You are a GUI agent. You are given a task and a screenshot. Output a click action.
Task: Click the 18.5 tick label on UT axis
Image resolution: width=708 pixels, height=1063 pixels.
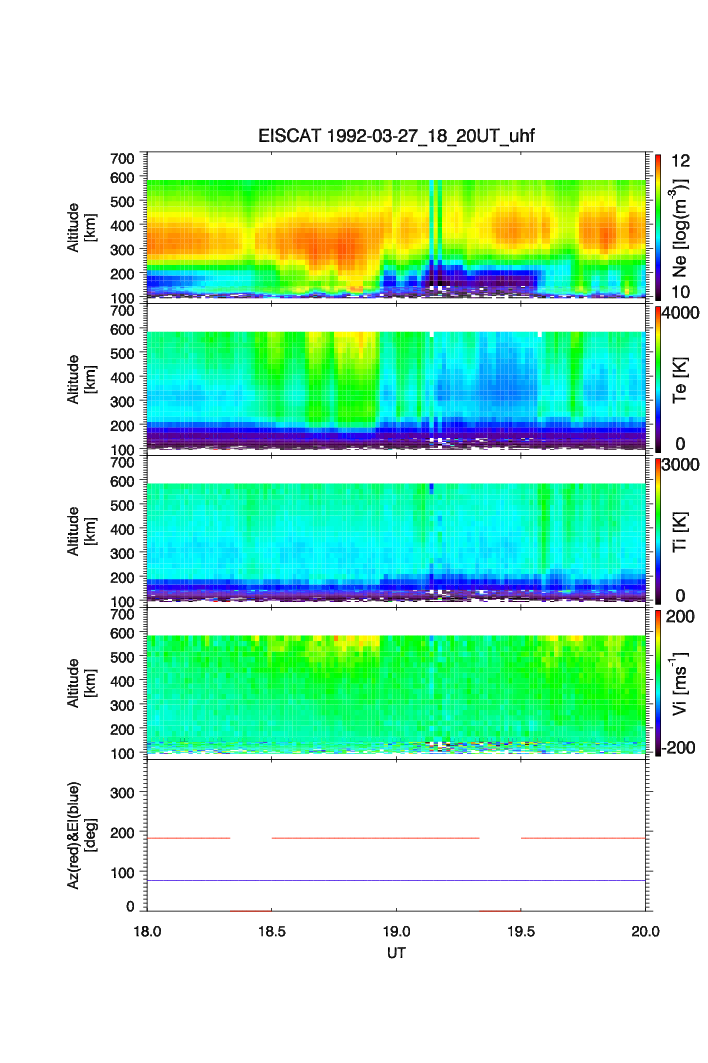(271, 931)
